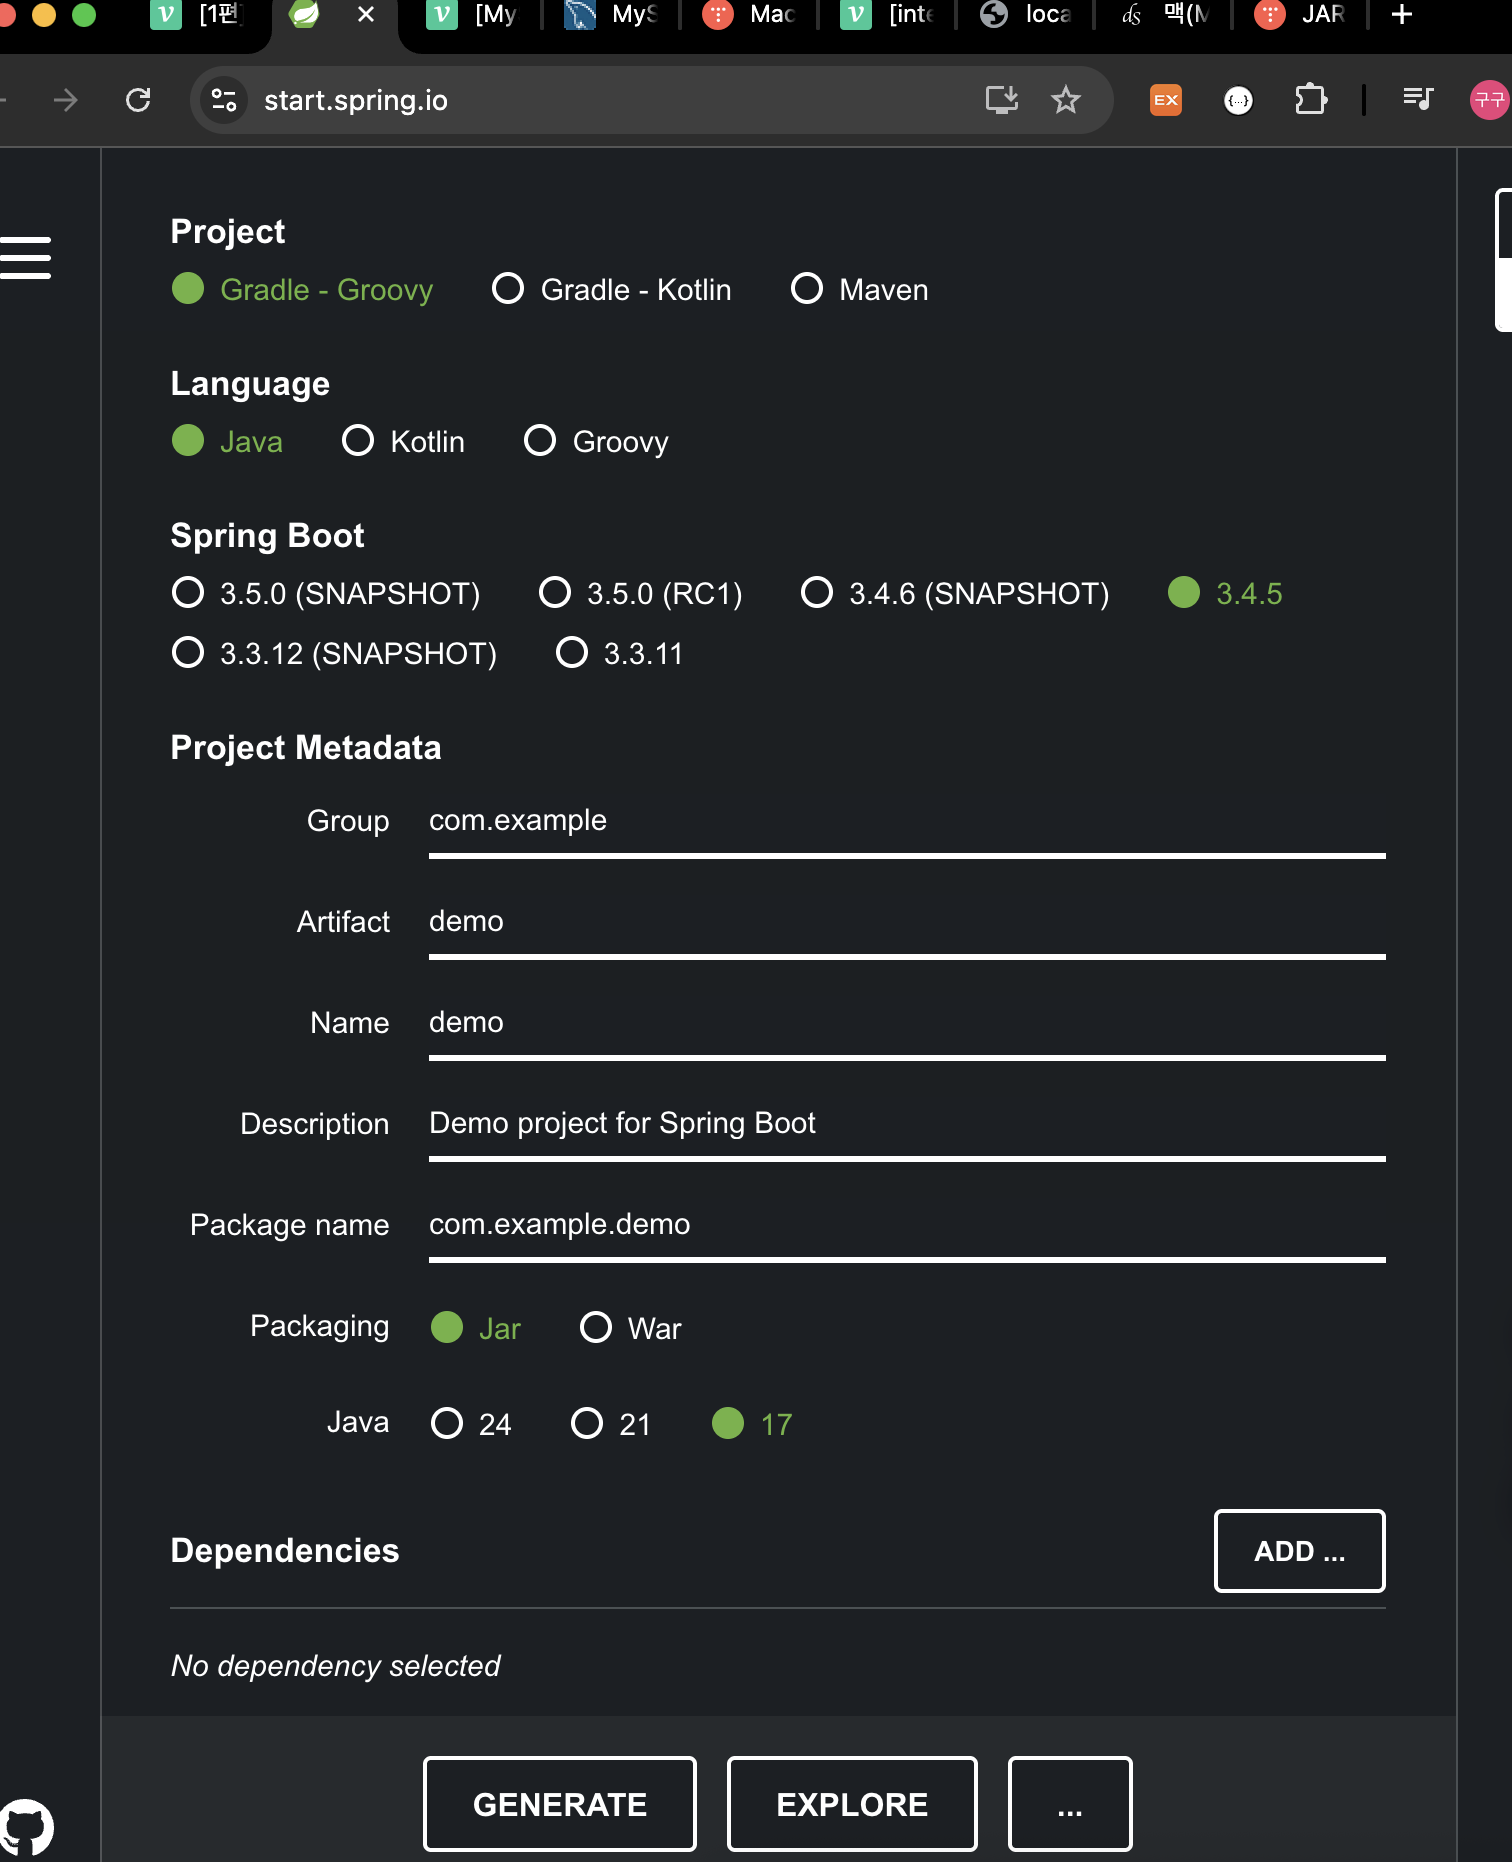Screen dimensions: 1512x1862
Task: Select Spring Boot 3.4.6 (SNAPSHOT)
Action: (956, 594)
